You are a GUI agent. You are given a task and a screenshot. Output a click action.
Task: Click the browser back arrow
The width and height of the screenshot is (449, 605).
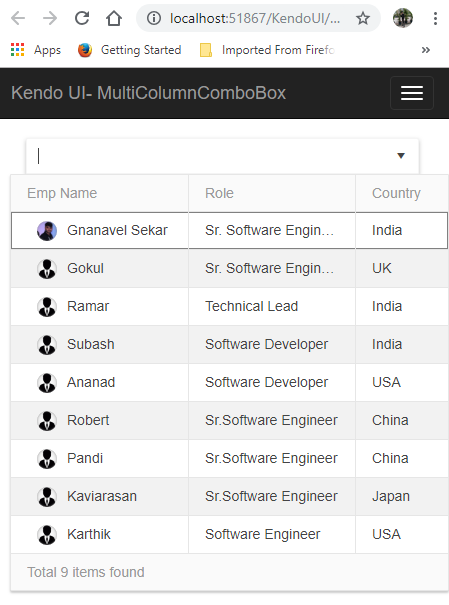point(18,18)
